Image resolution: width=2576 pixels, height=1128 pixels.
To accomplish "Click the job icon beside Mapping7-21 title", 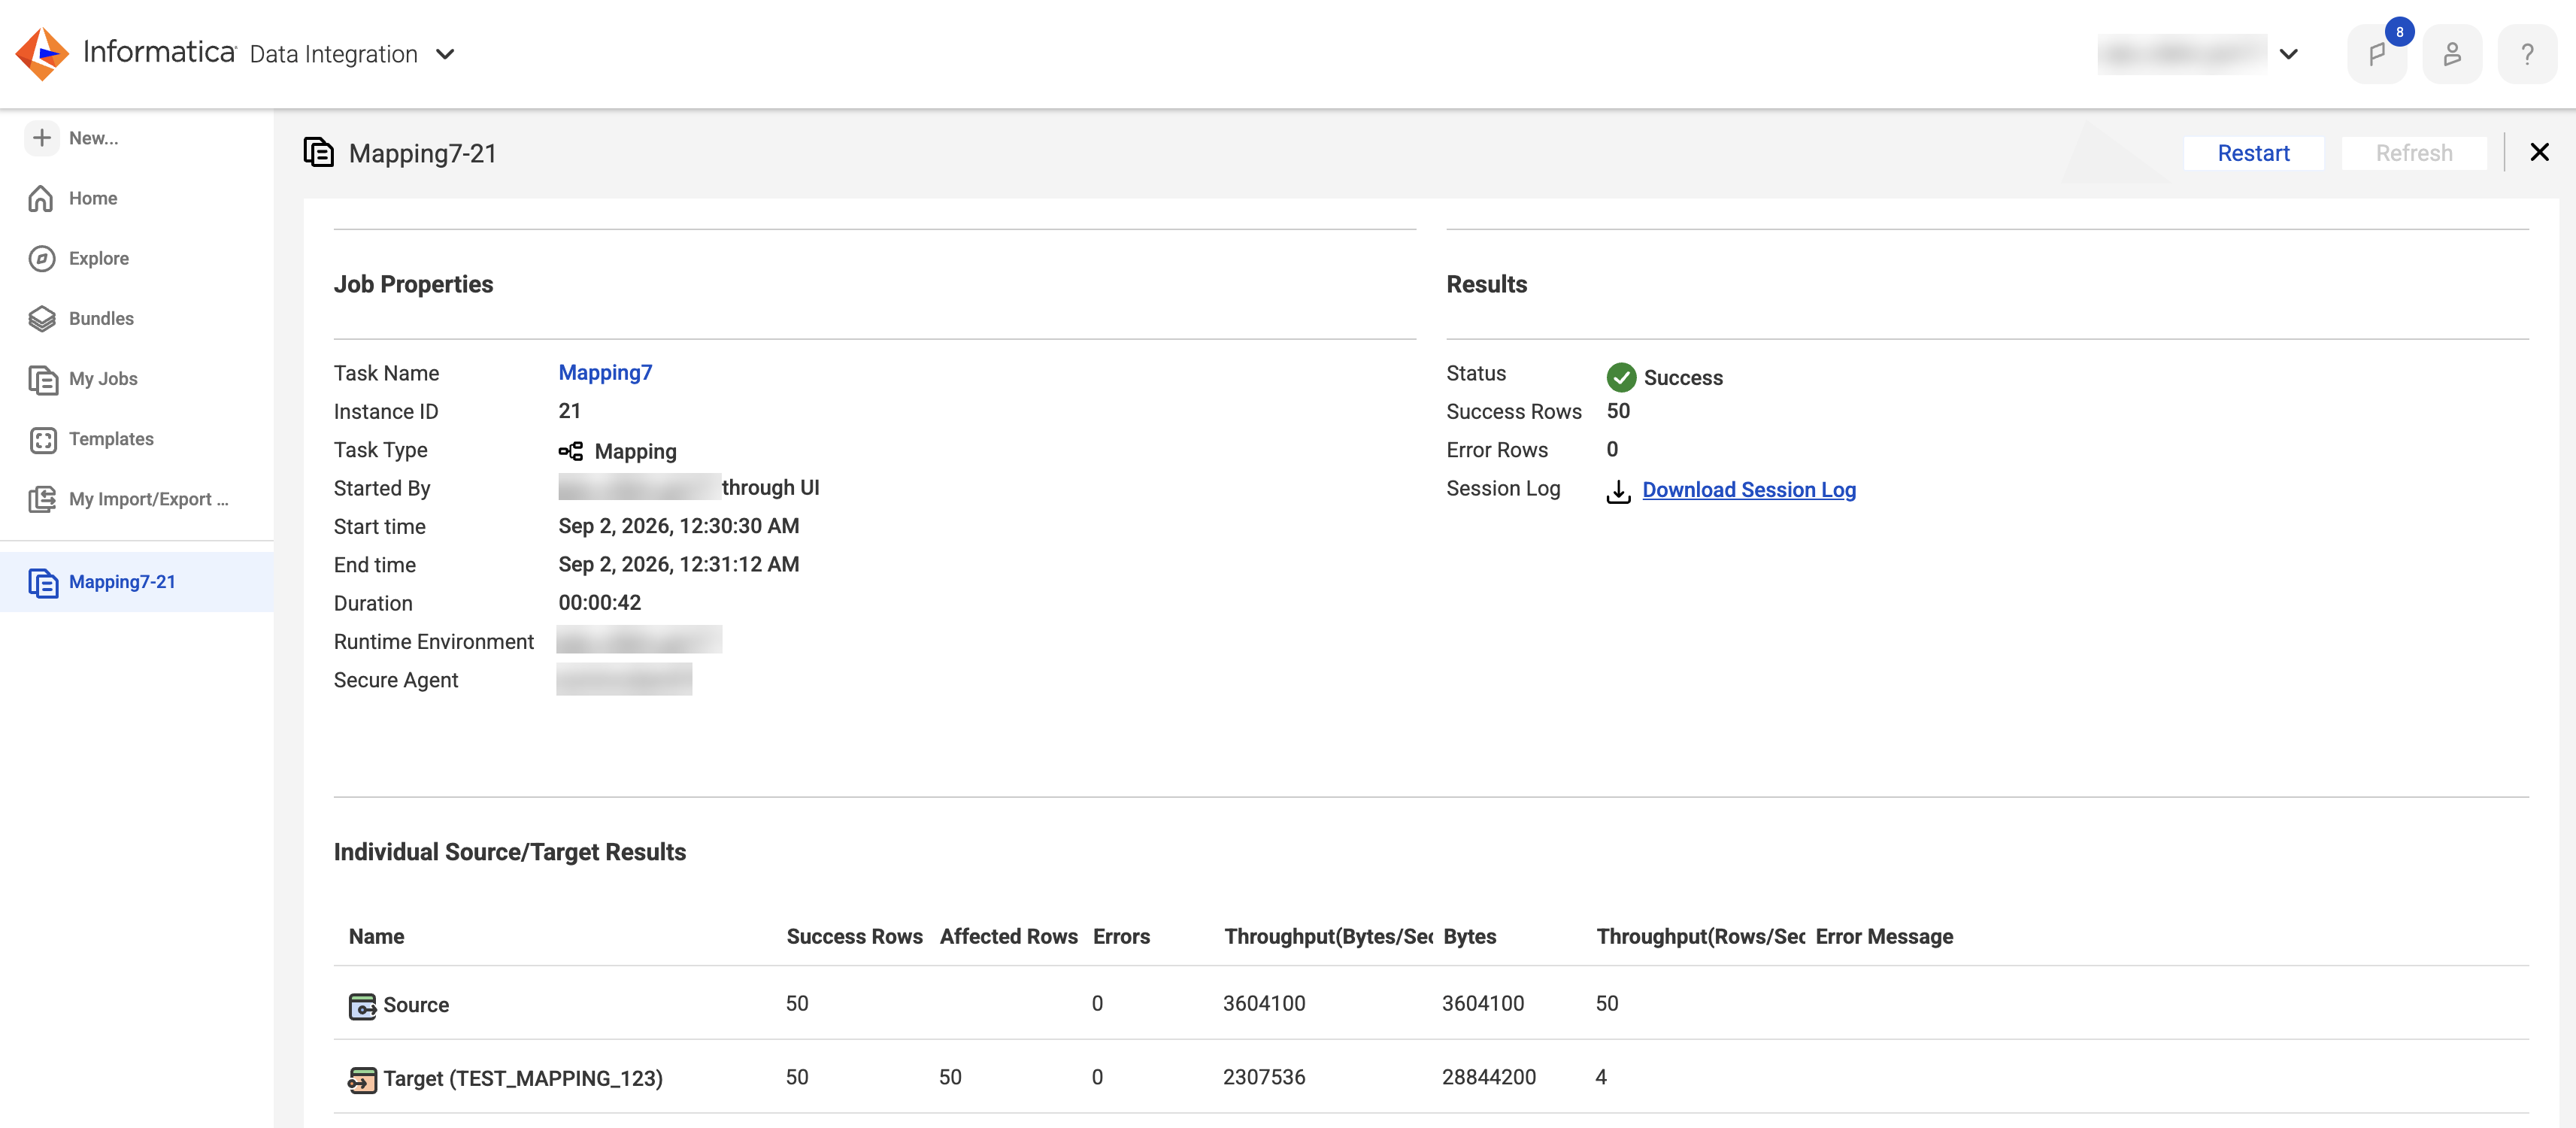I will pyautogui.click(x=318, y=152).
